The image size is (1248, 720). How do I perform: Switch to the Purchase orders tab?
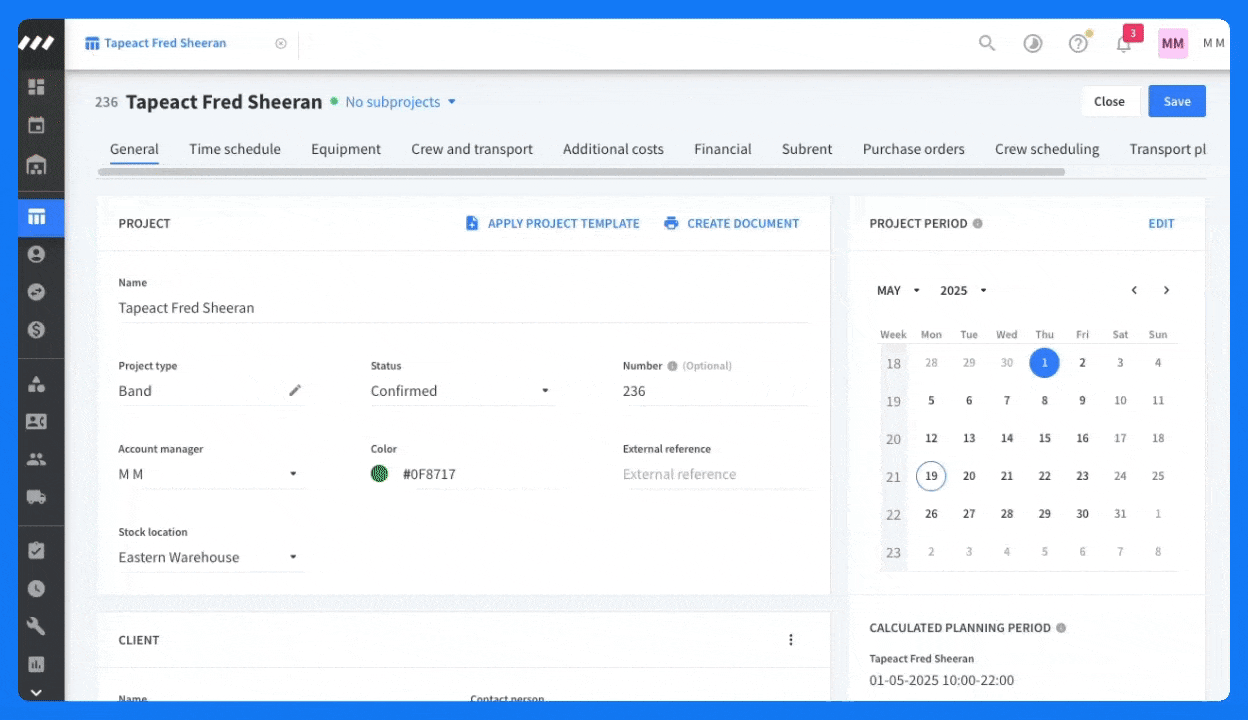point(914,149)
